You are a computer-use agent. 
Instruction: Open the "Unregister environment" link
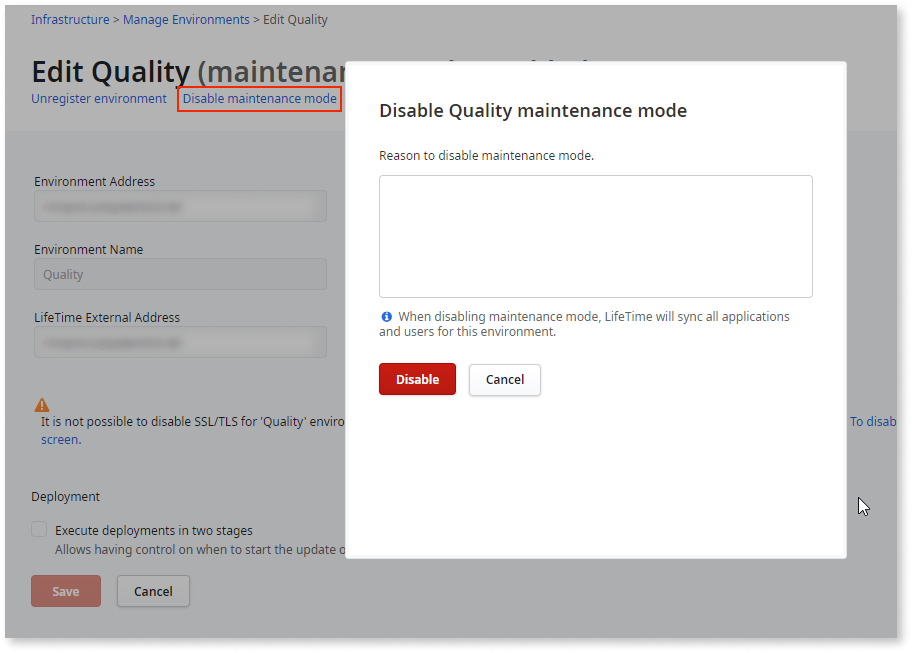coord(97,98)
